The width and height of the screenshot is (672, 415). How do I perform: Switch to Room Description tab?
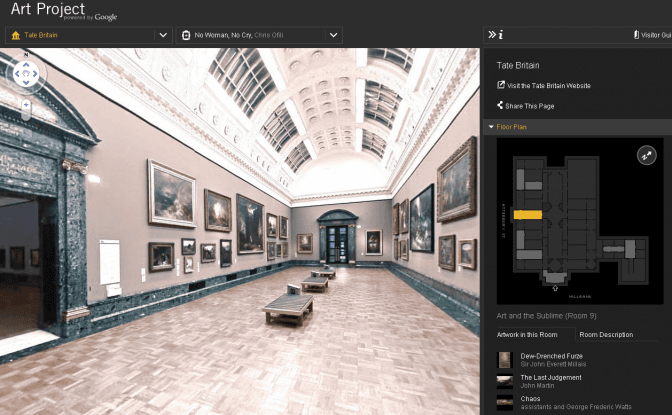click(x=606, y=334)
